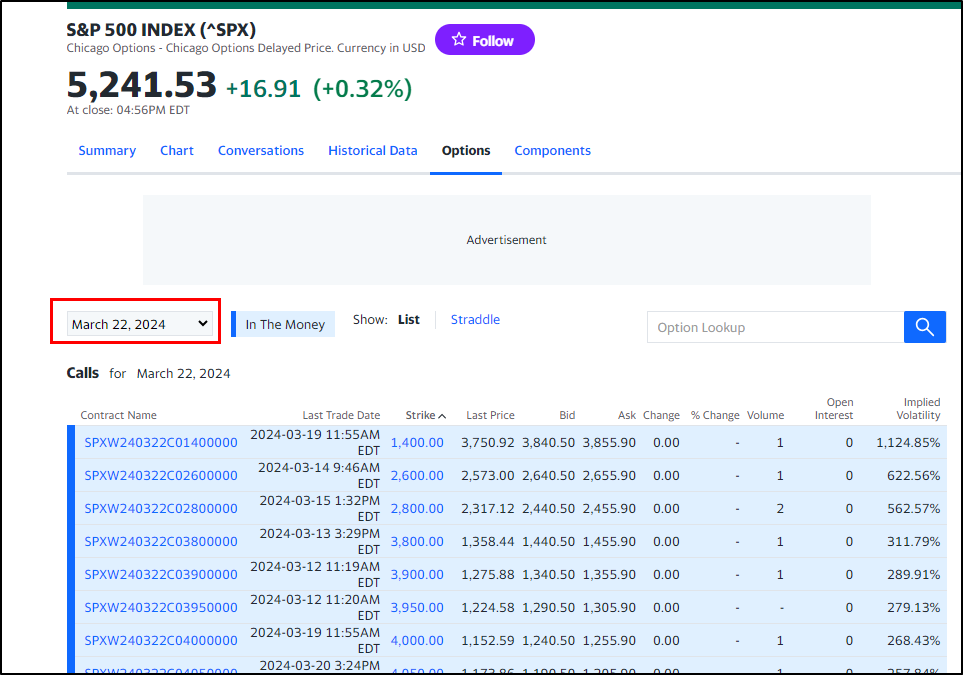This screenshot has width=963, height=675.
Task: Click the Bid column header
Action: pos(567,415)
